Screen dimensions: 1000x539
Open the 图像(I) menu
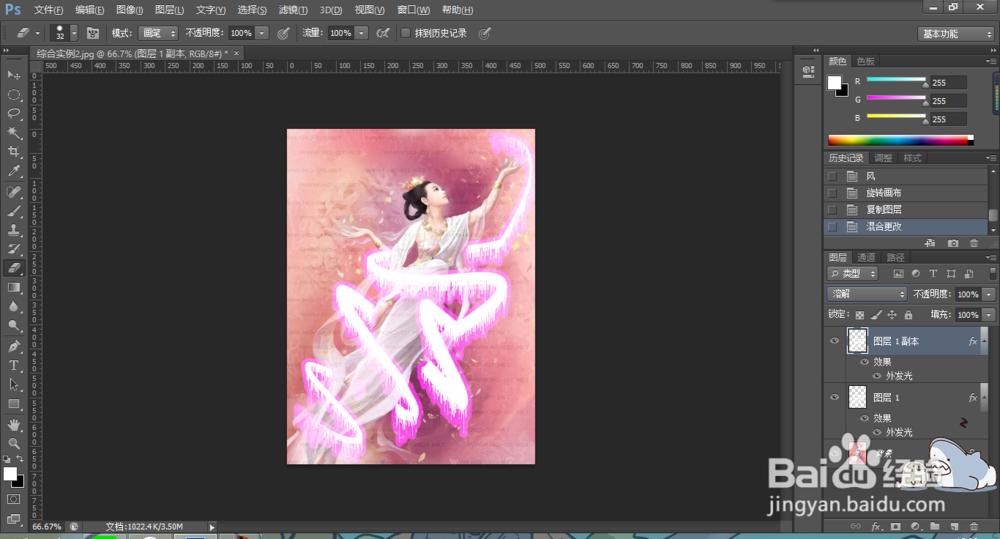(129, 10)
